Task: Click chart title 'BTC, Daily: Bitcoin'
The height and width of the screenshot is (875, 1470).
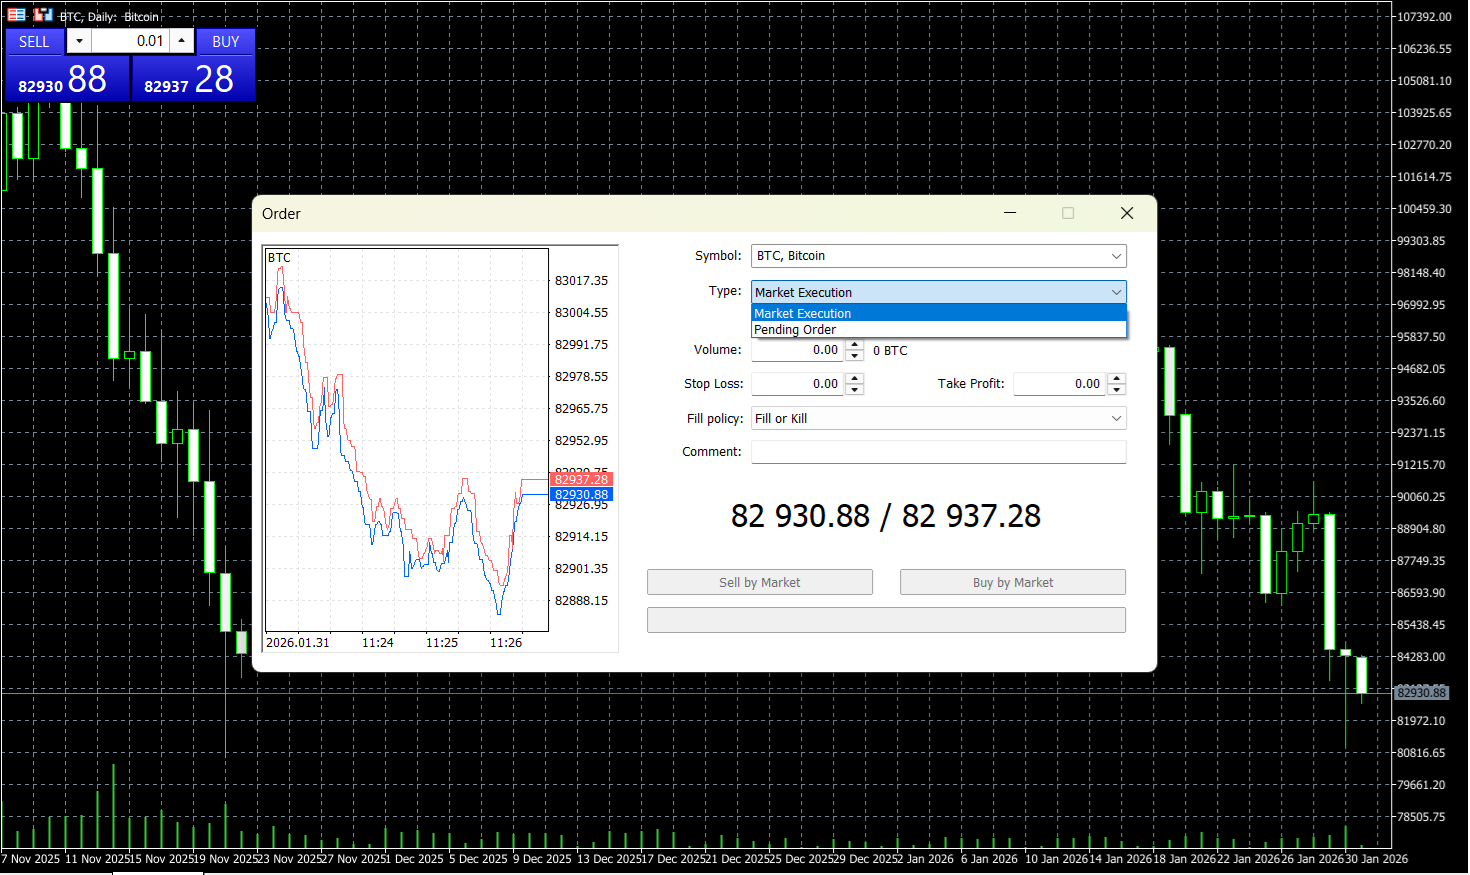Action: pyautogui.click(x=109, y=17)
